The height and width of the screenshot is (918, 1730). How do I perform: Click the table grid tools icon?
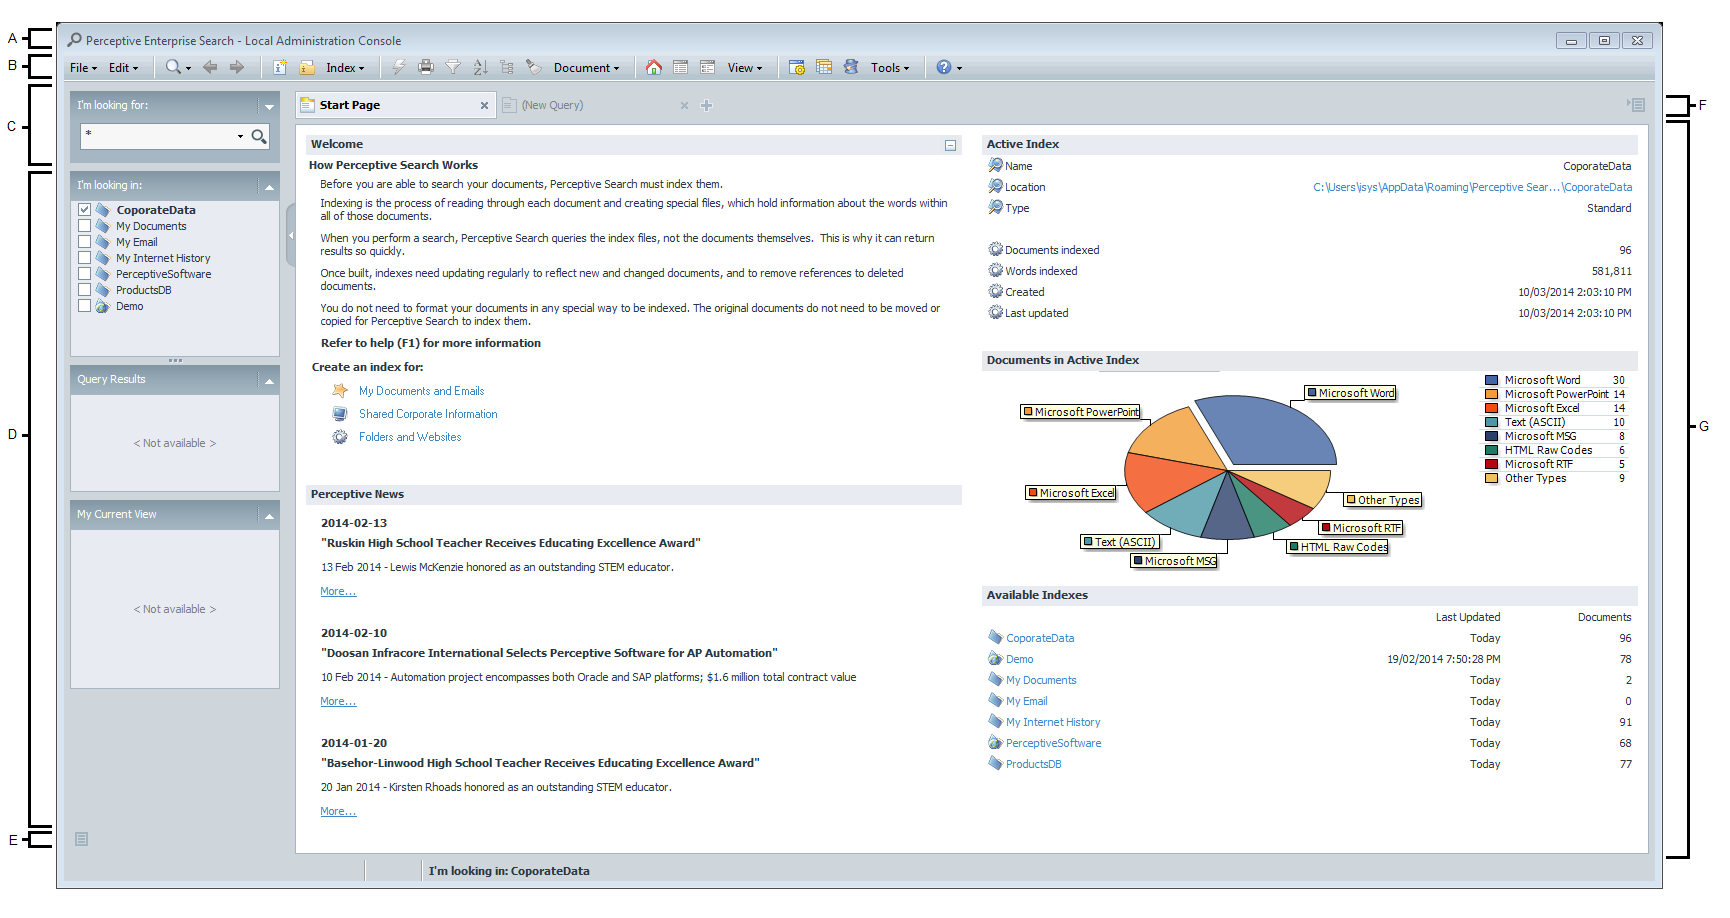pos(824,67)
